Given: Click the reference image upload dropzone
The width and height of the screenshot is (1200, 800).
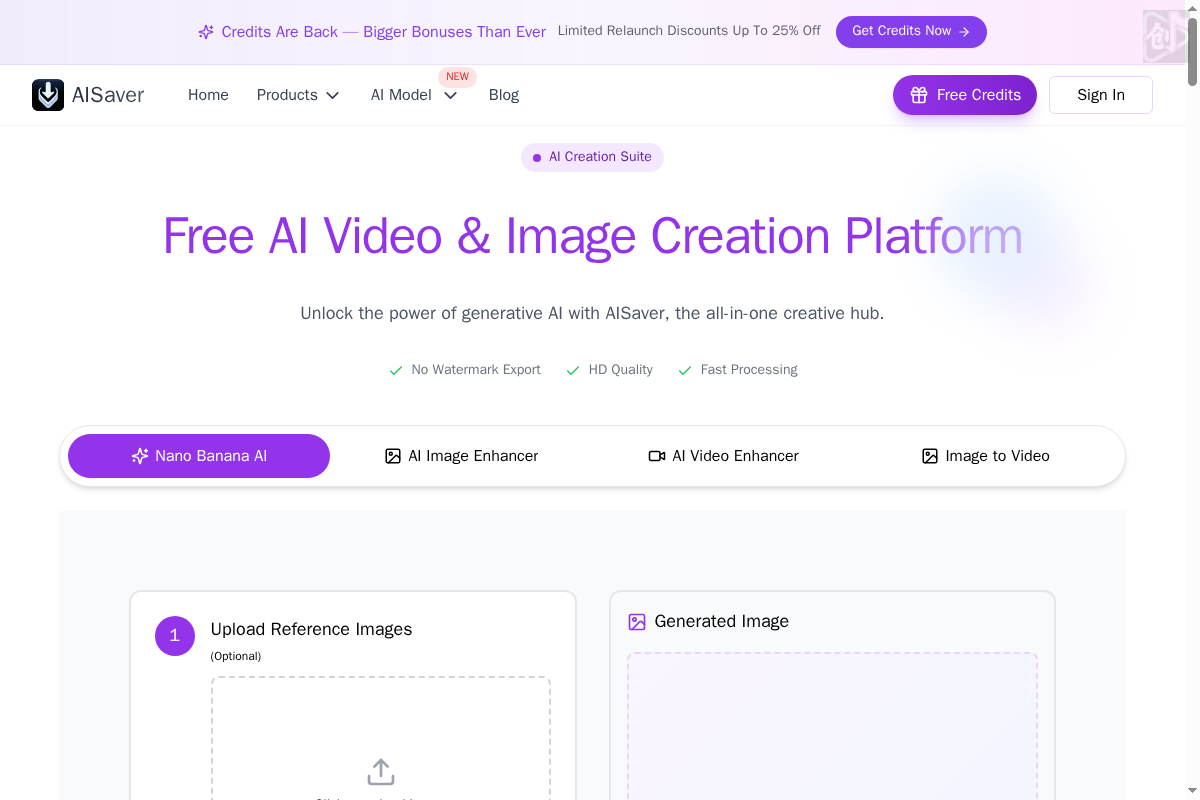Looking at the screenshot, I should point(381,740).
